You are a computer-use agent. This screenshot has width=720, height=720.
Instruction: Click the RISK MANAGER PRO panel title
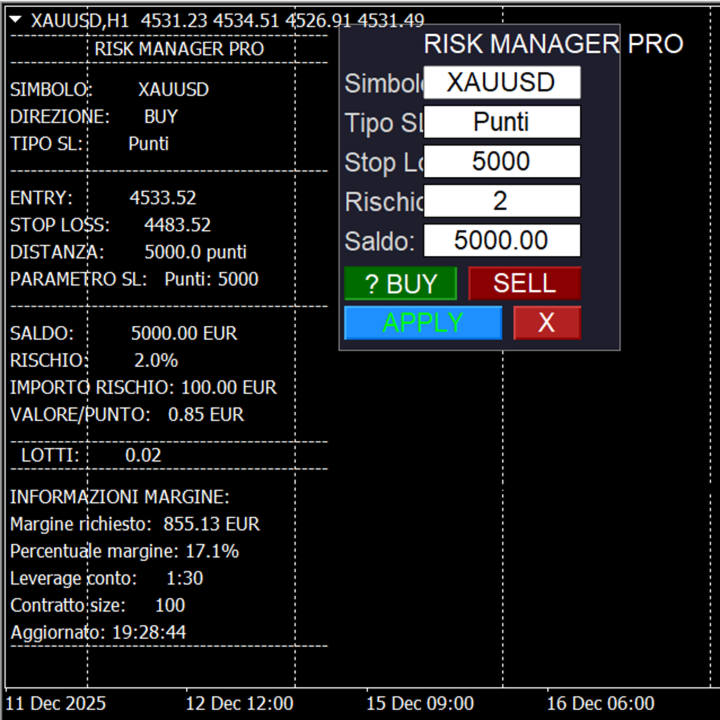[x=553, y=44]
